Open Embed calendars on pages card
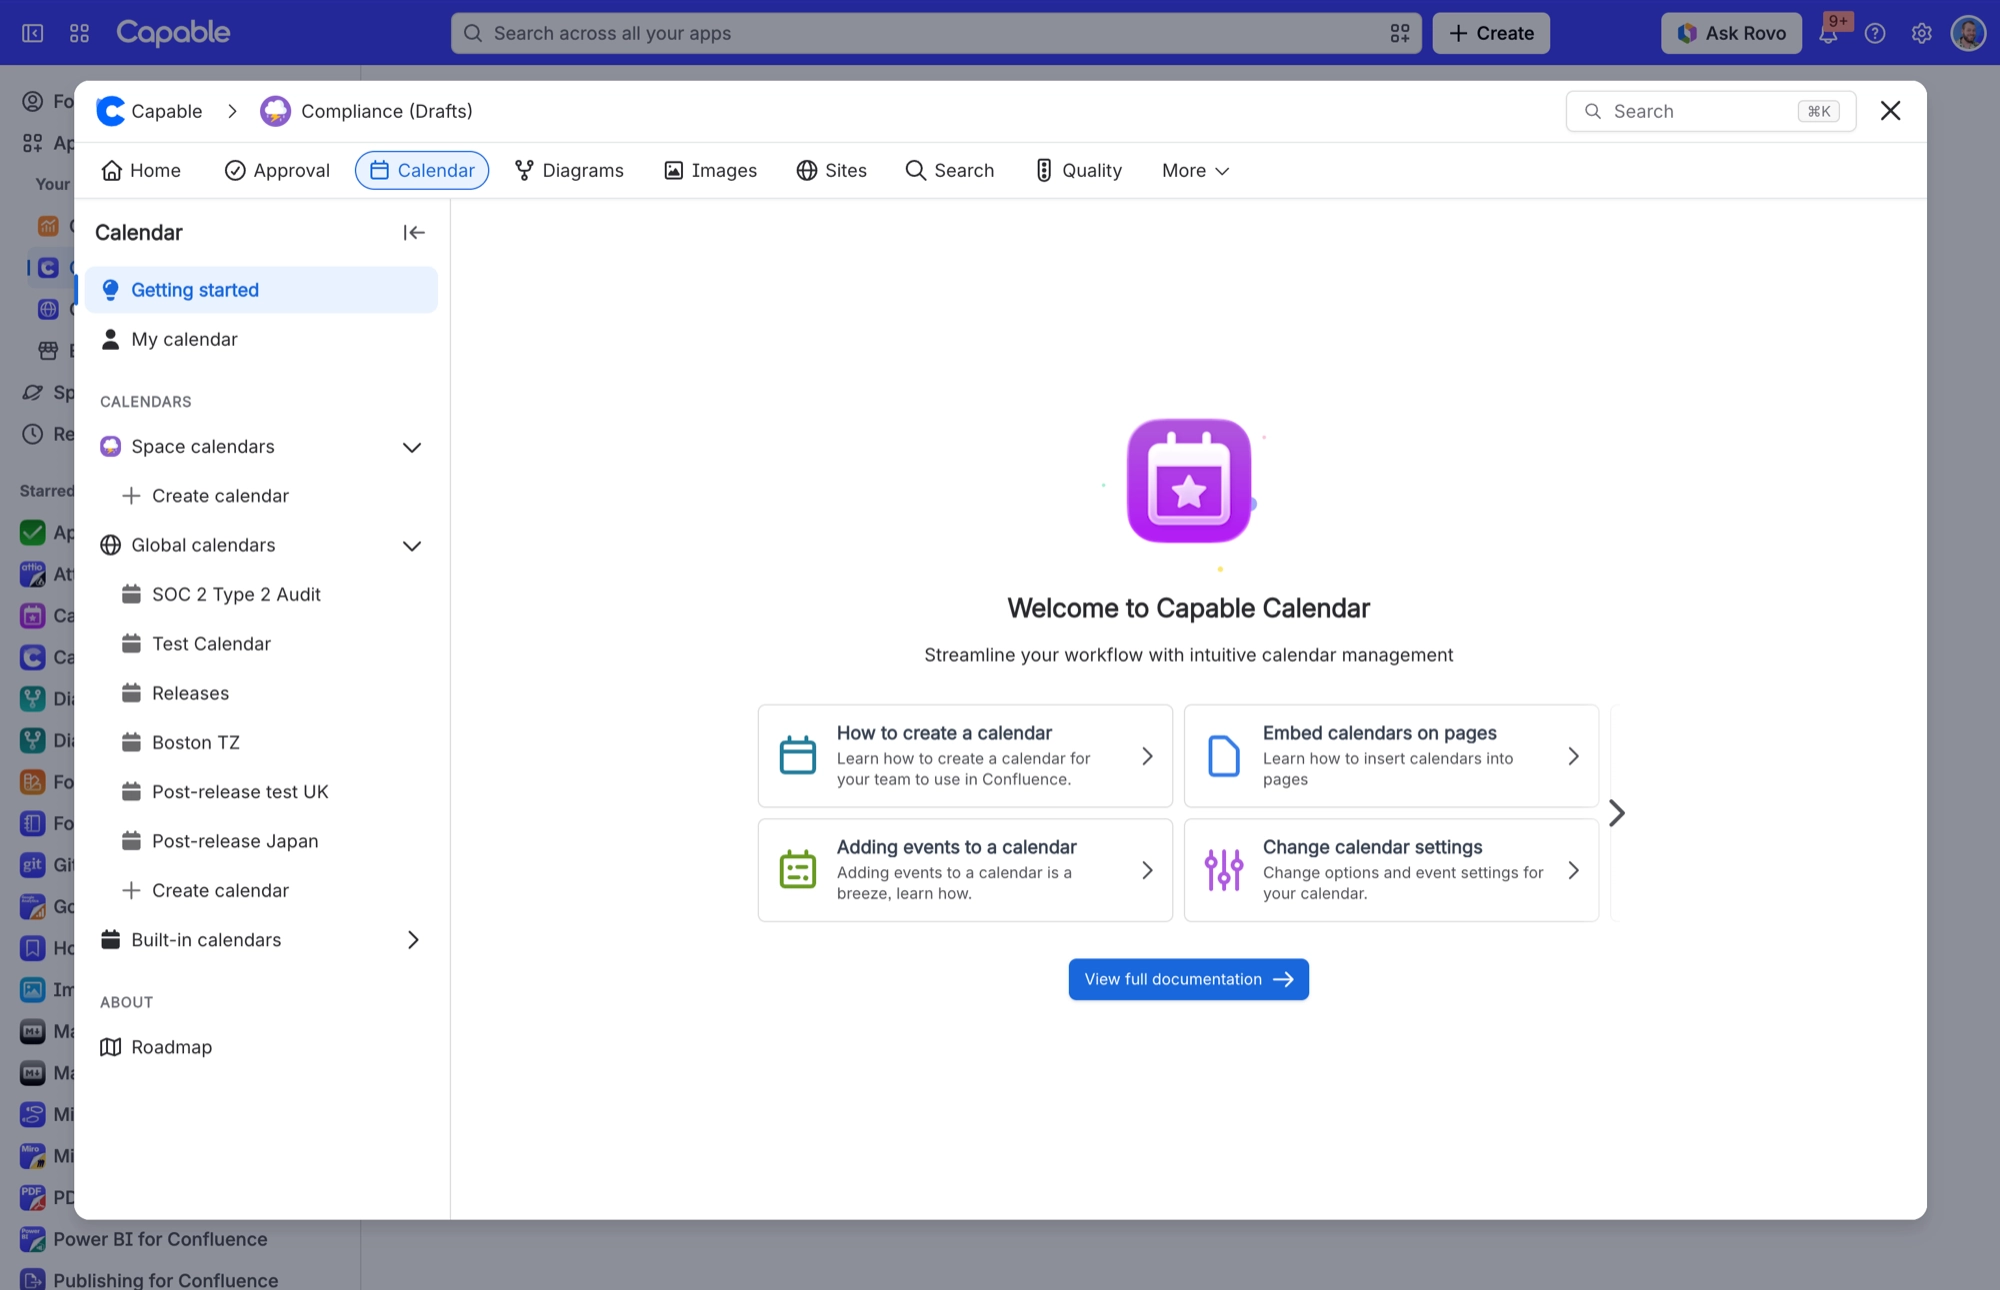2000x1290 pixels. [x=1391, y=756]
